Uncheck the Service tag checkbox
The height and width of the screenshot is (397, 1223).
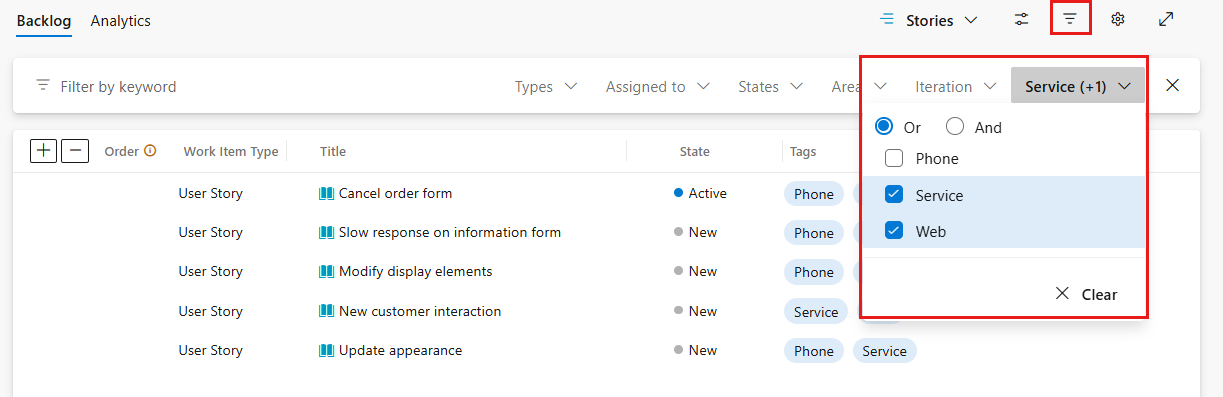pos(894,195)
